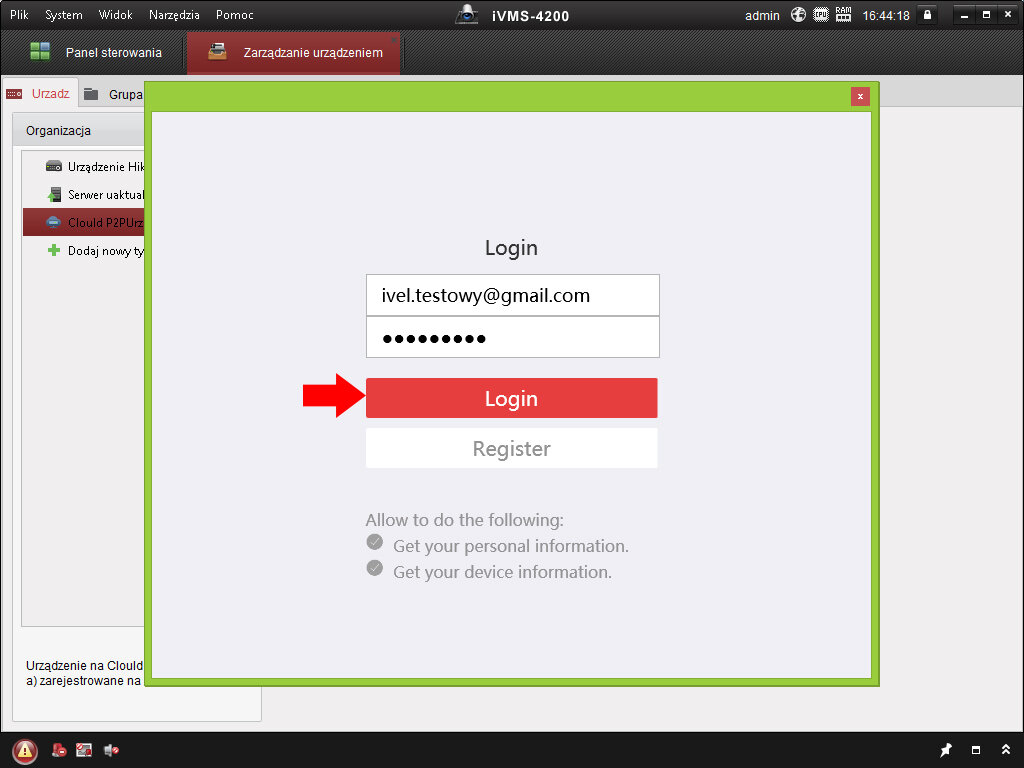
Task: Click the Register button
Action: [x=511, y=448]
